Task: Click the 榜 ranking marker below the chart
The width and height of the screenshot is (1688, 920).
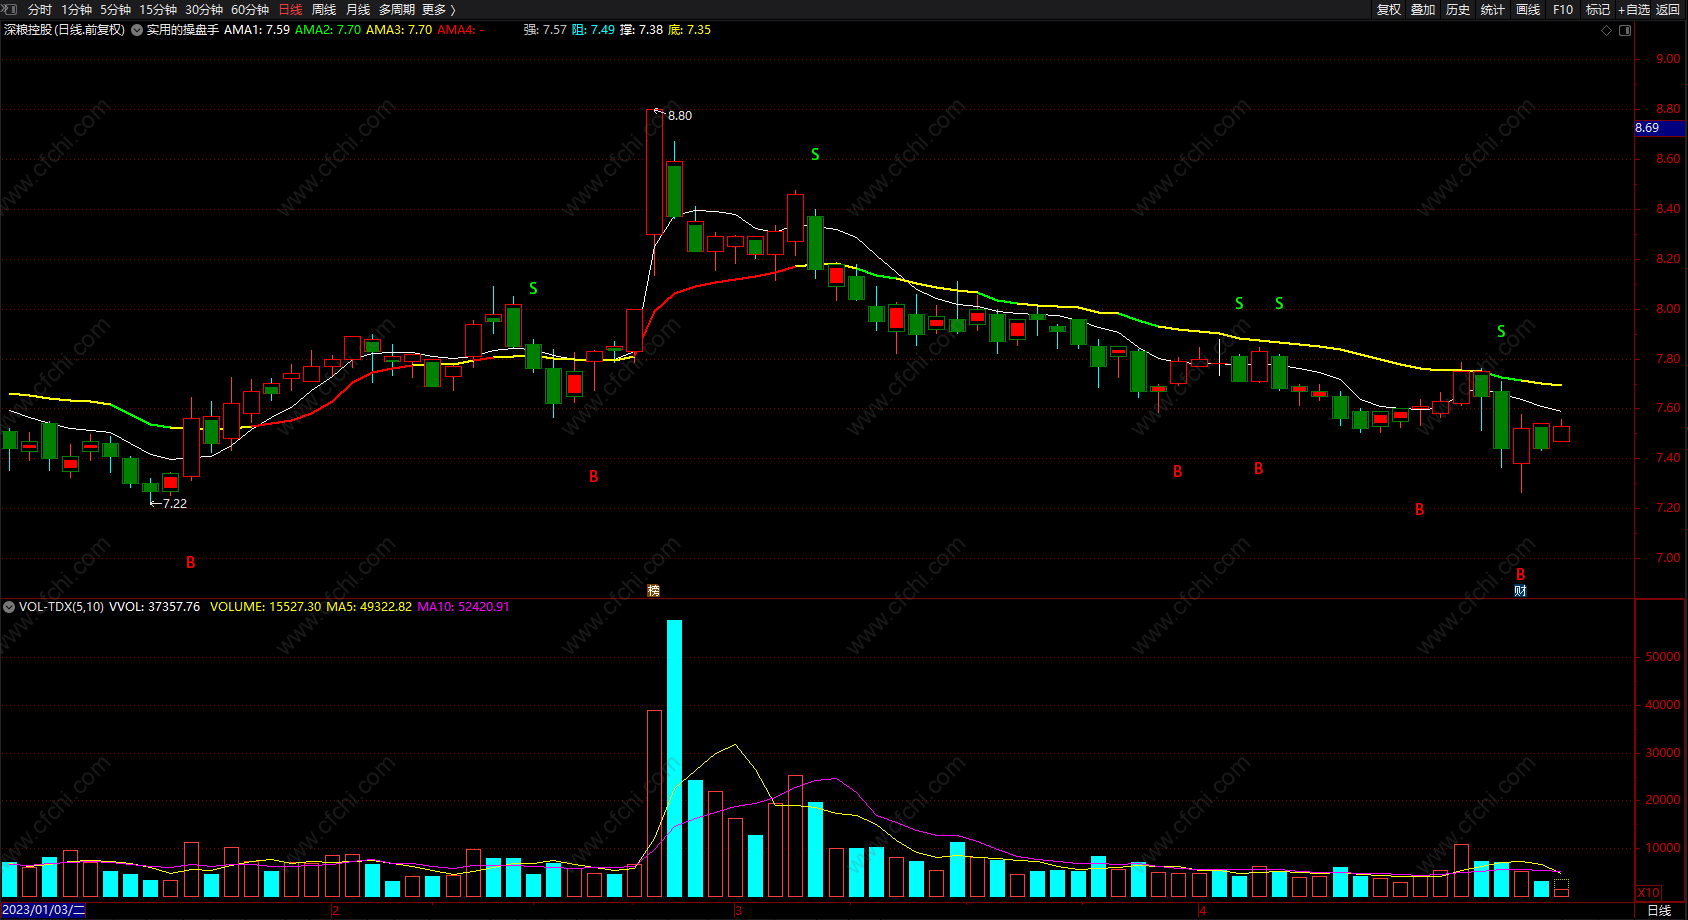Action: click(x=653, y=591)
